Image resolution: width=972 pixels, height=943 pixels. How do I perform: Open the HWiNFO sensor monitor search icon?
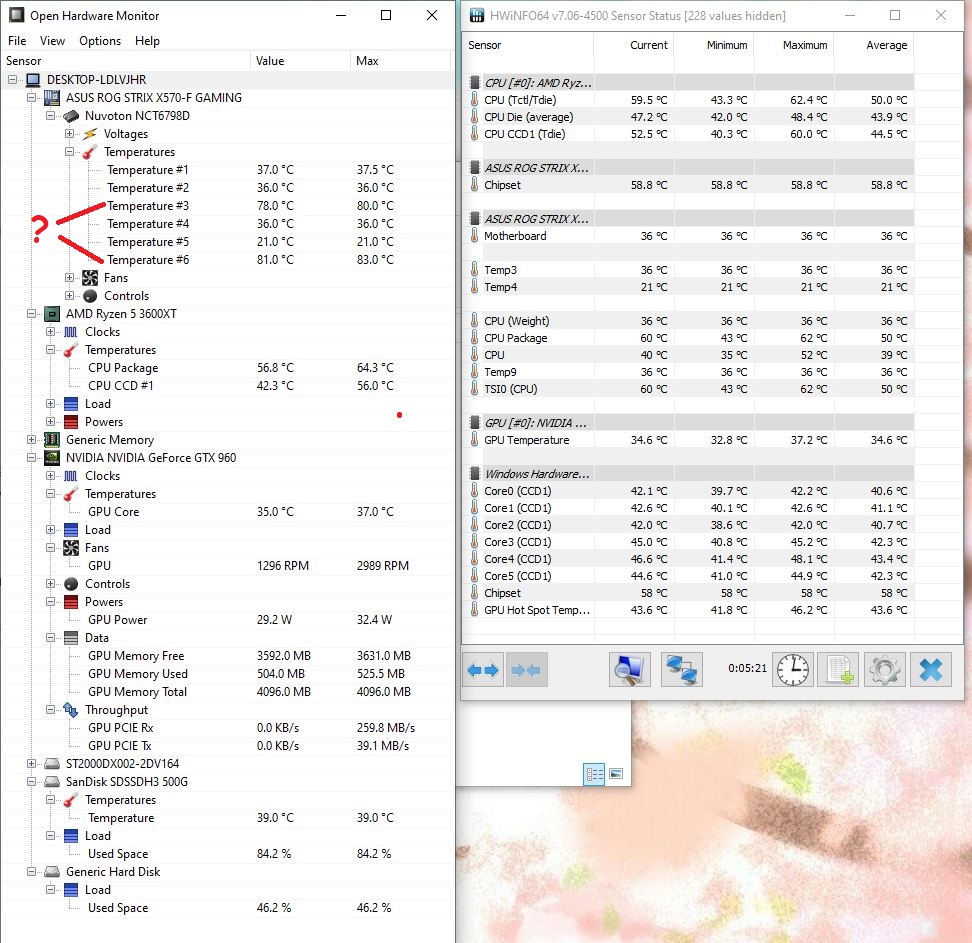coord(630,670)
